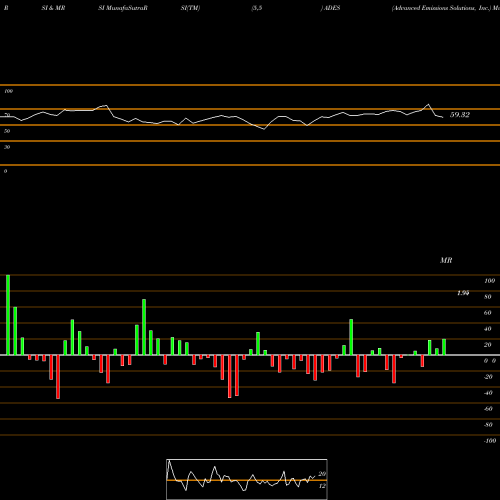Click the -80 label on MR axis

point(488,425)
